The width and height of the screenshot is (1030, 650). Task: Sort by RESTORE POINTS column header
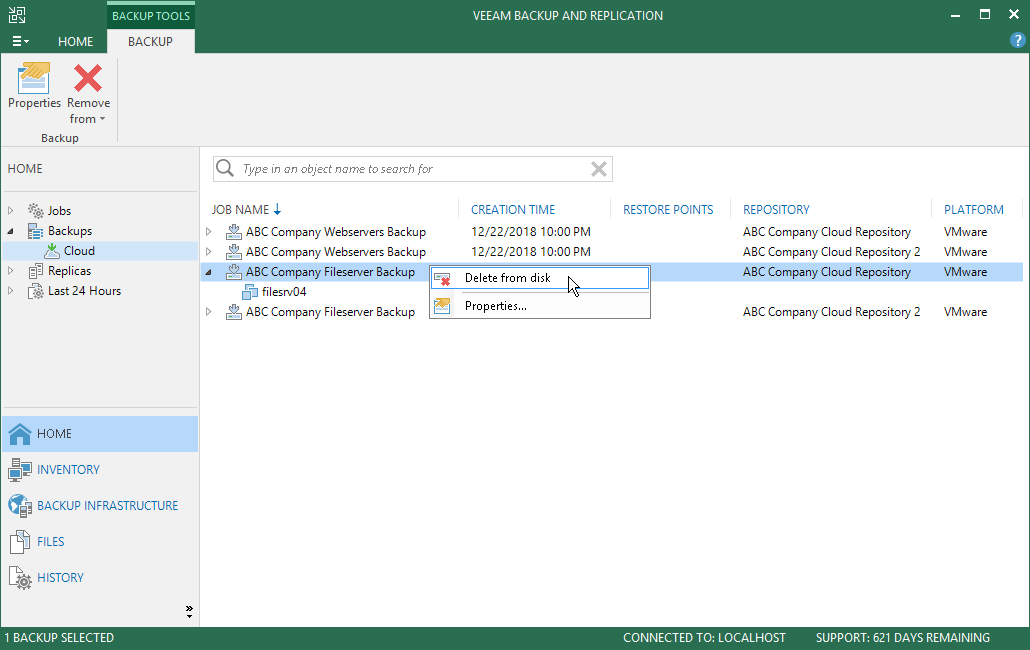pyautogui.click(x=668, y=209)
